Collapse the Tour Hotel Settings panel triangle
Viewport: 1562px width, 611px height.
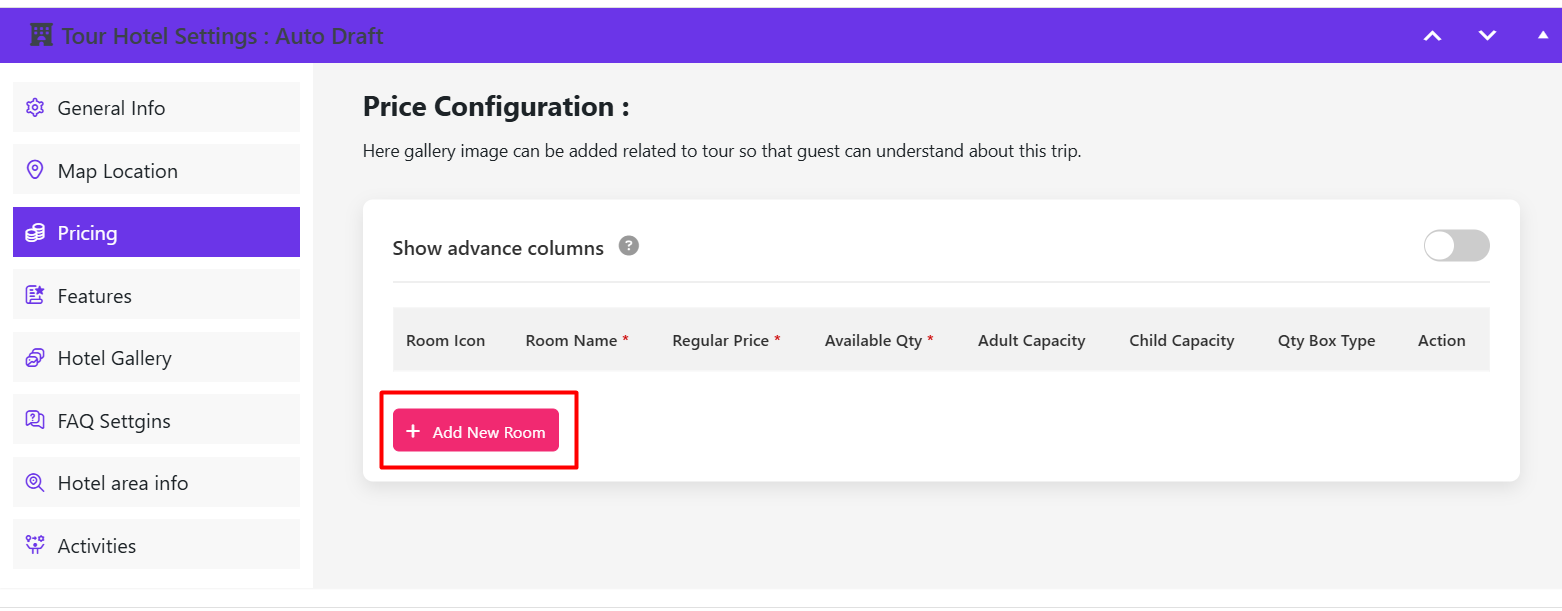point(1542,36)
